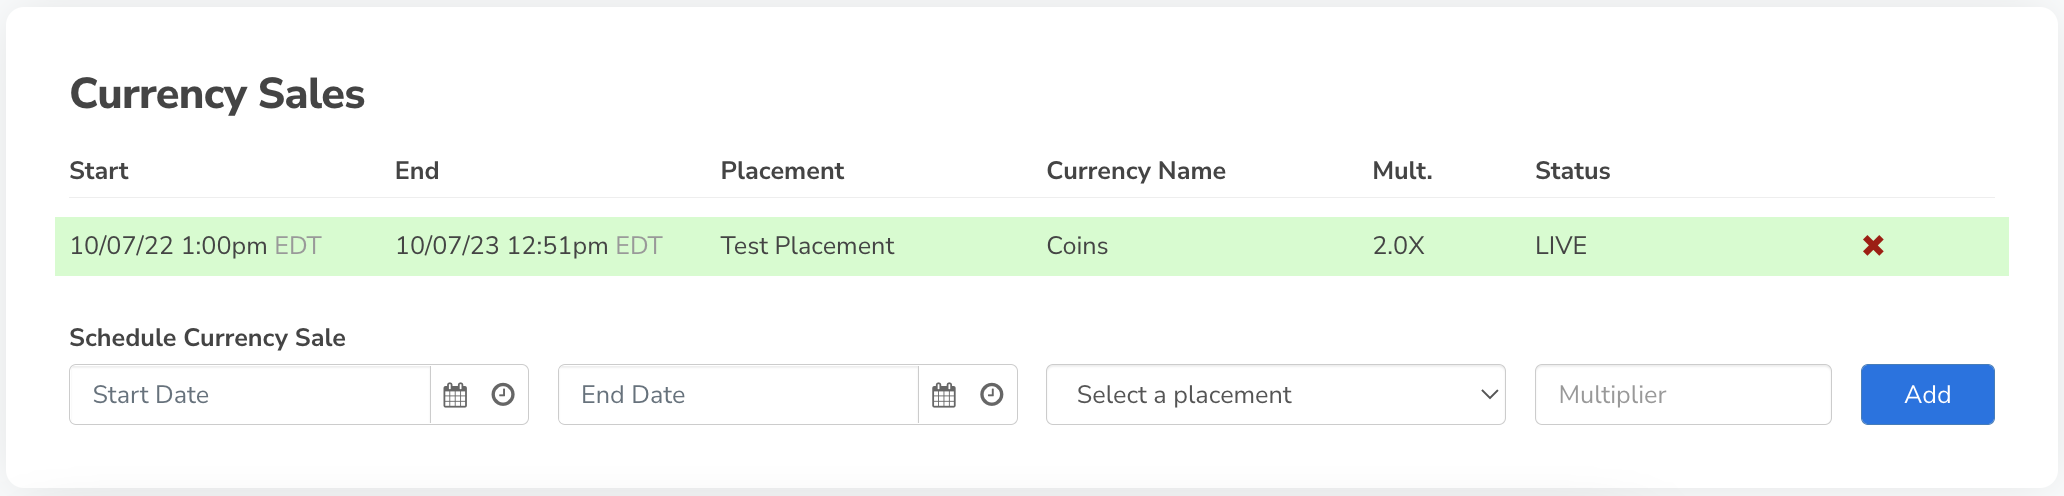Viewport: 2064px width, 496px height.
Task: Select the Status column header
Action: click(x=1573, y=171)
